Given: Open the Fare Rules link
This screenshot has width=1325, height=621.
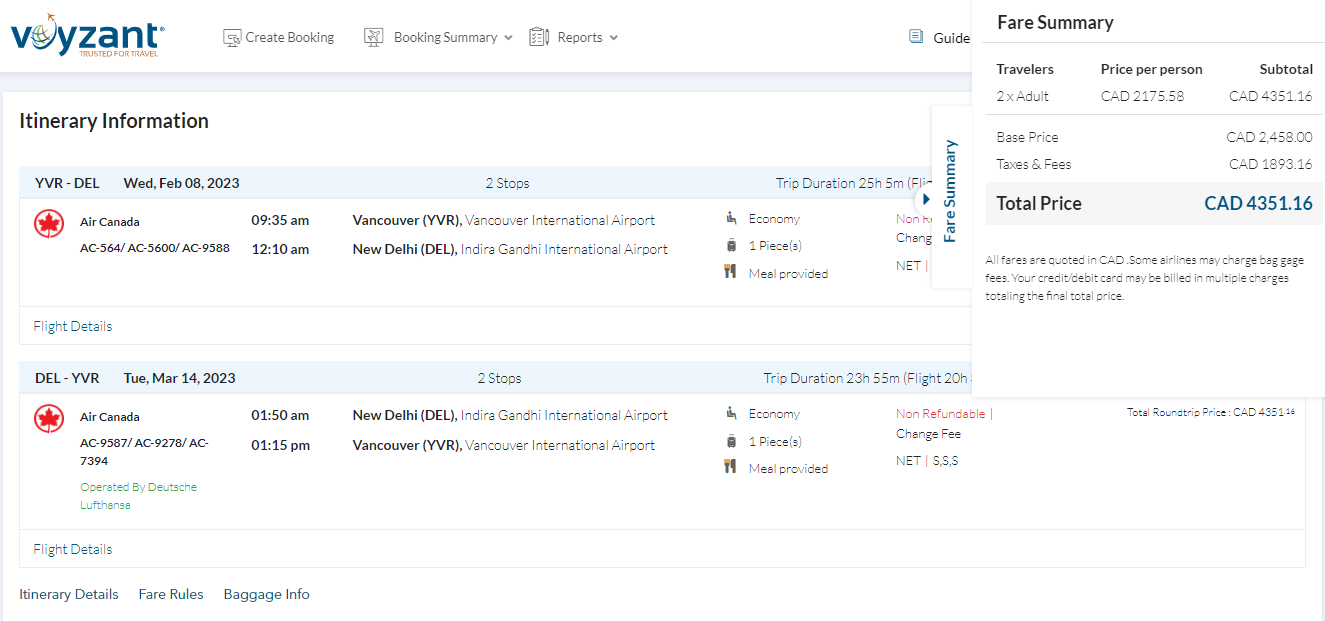Looking at the screenshot, I should tap(171, 594).
